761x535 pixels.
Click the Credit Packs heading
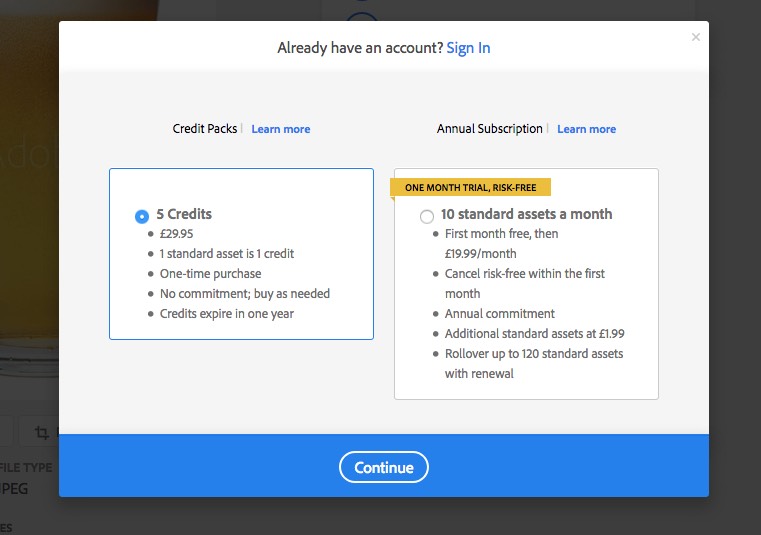coord(204,129)
